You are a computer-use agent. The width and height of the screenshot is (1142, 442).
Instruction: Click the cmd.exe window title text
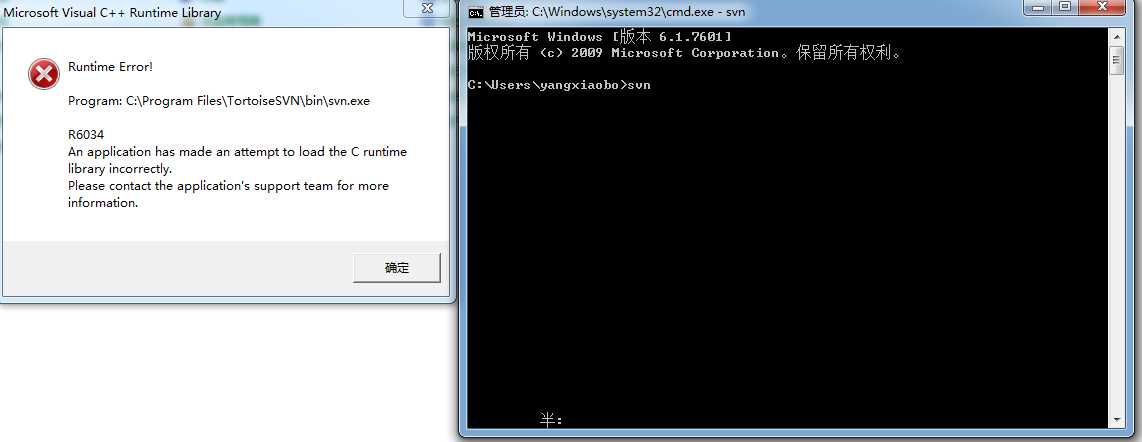click(618, 12)
